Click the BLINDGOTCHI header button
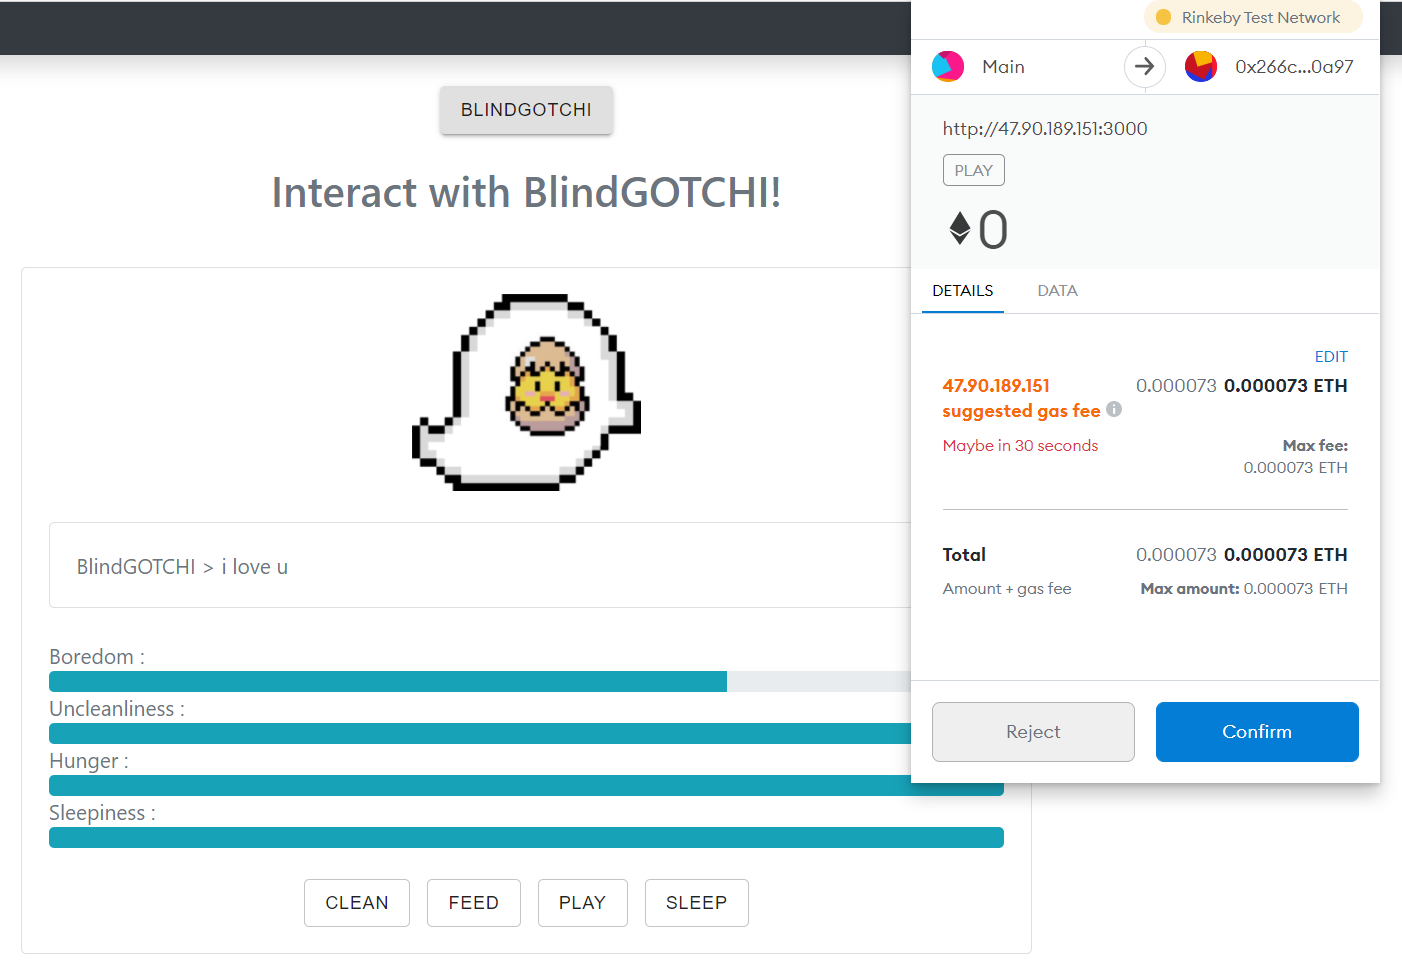Screen dimensions: 1402x967 click(x=526, y=110)
